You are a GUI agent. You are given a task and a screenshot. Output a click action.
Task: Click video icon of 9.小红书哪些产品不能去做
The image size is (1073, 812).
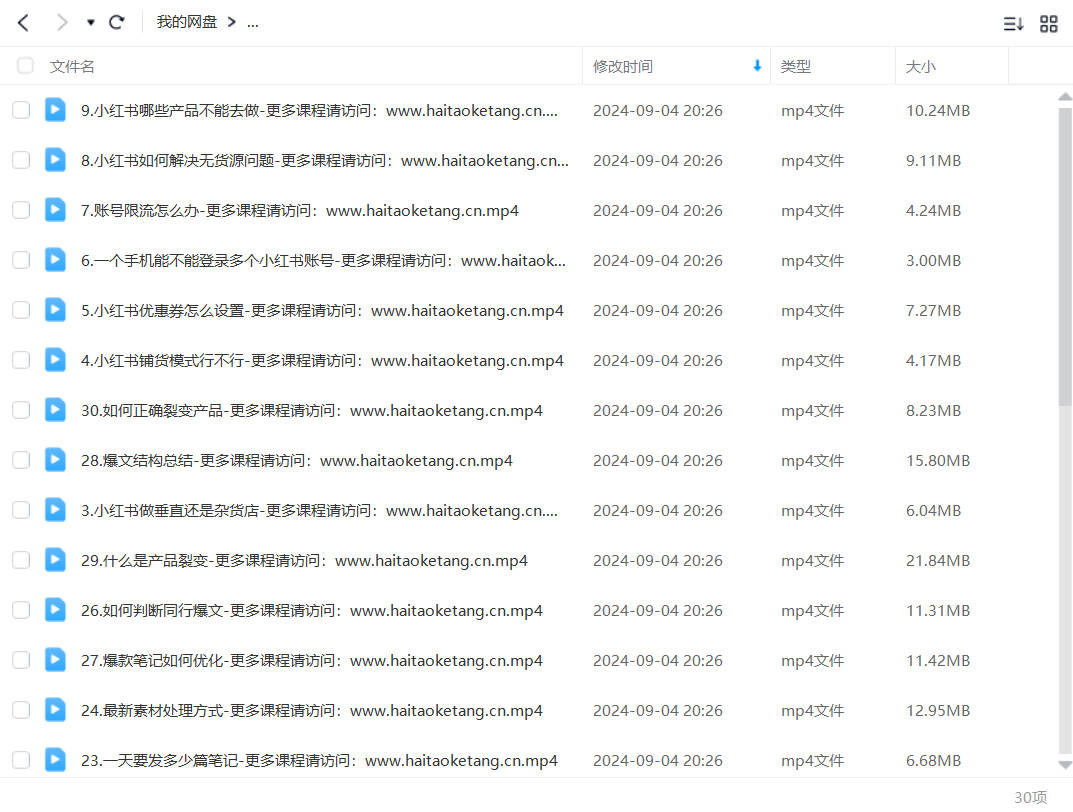(x=55, y=109)
